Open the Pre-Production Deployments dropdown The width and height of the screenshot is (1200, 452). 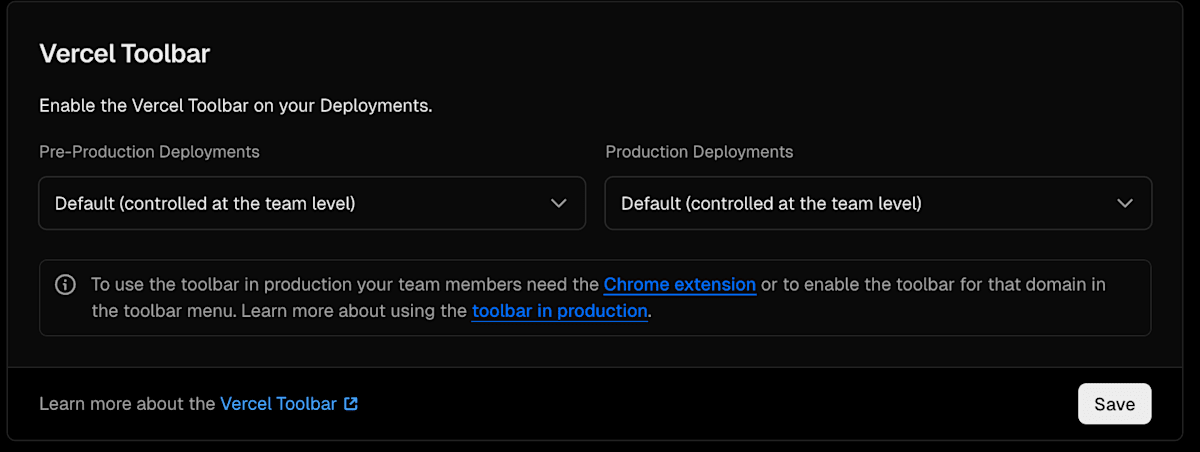312,203
